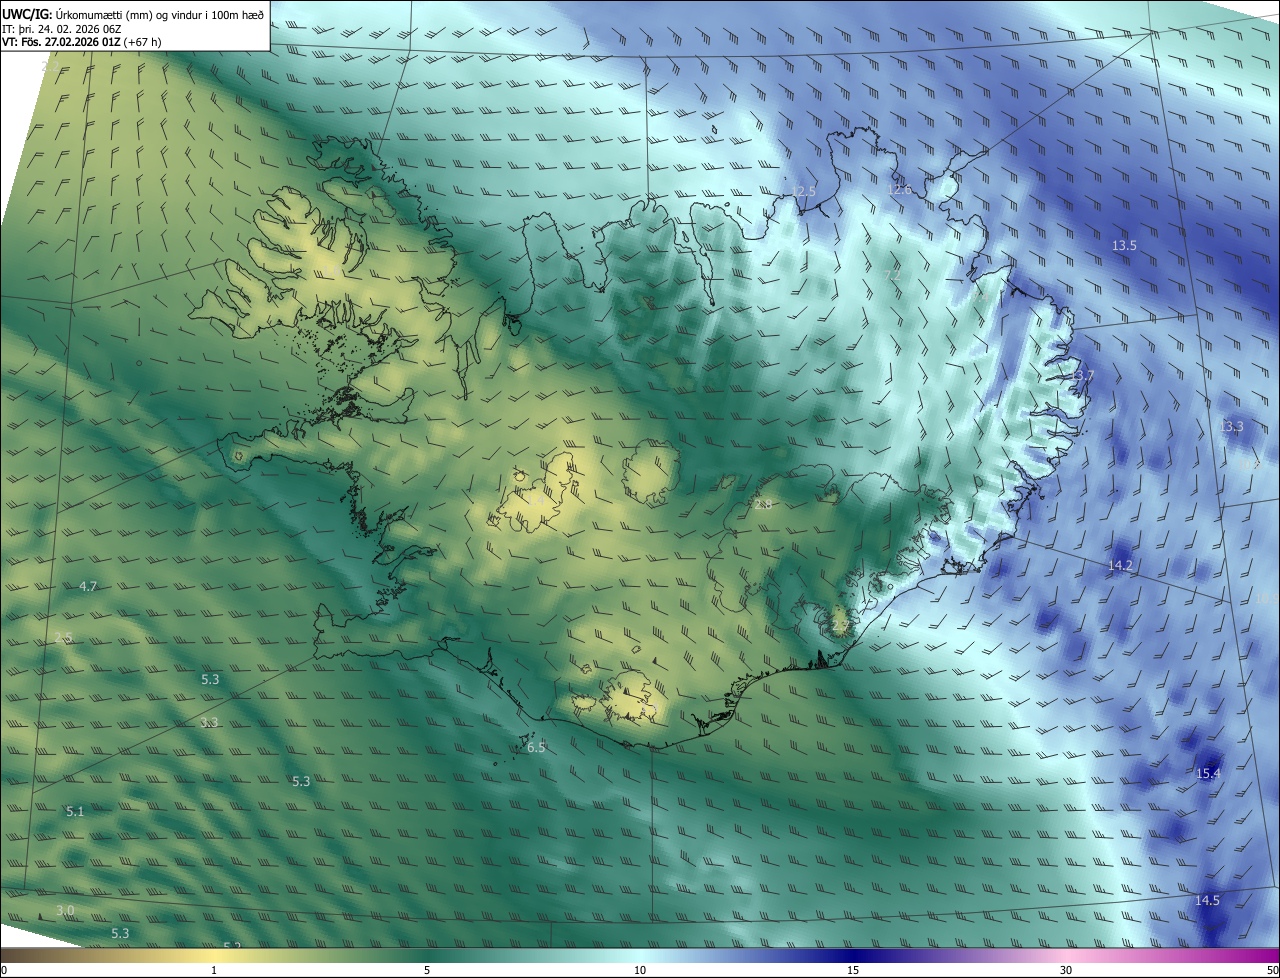Select the colorbar tick label 50

pos(1272,971)
